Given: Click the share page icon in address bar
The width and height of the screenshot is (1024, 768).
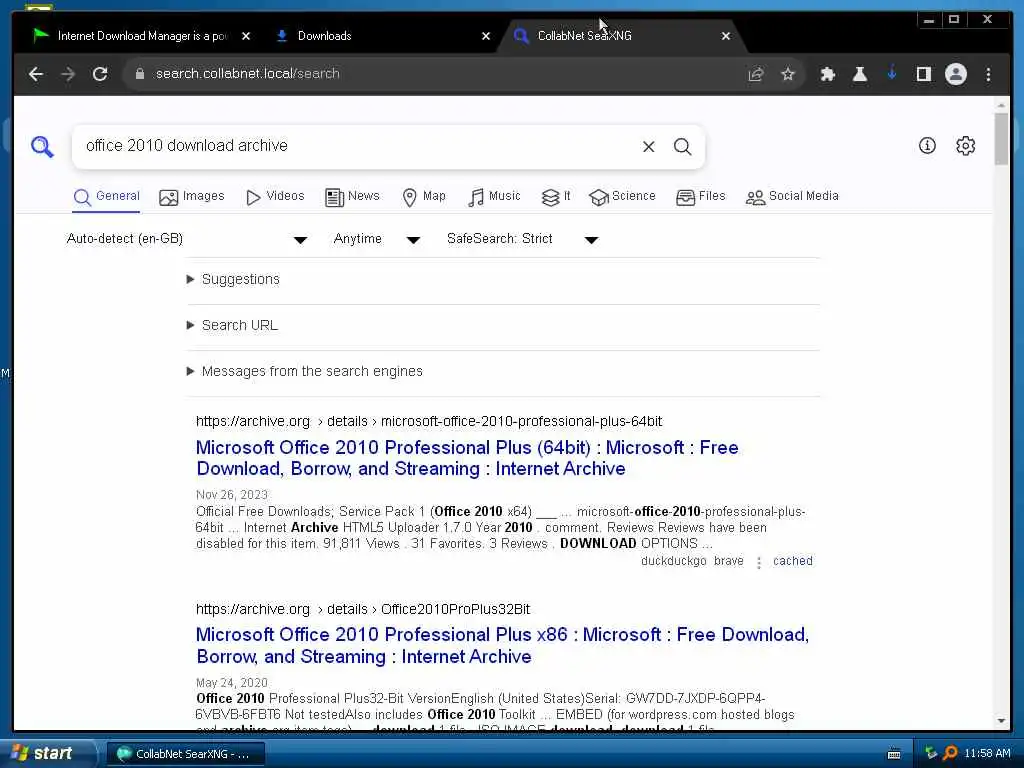Looking at the screenshot, I should (x=756, y=74).
